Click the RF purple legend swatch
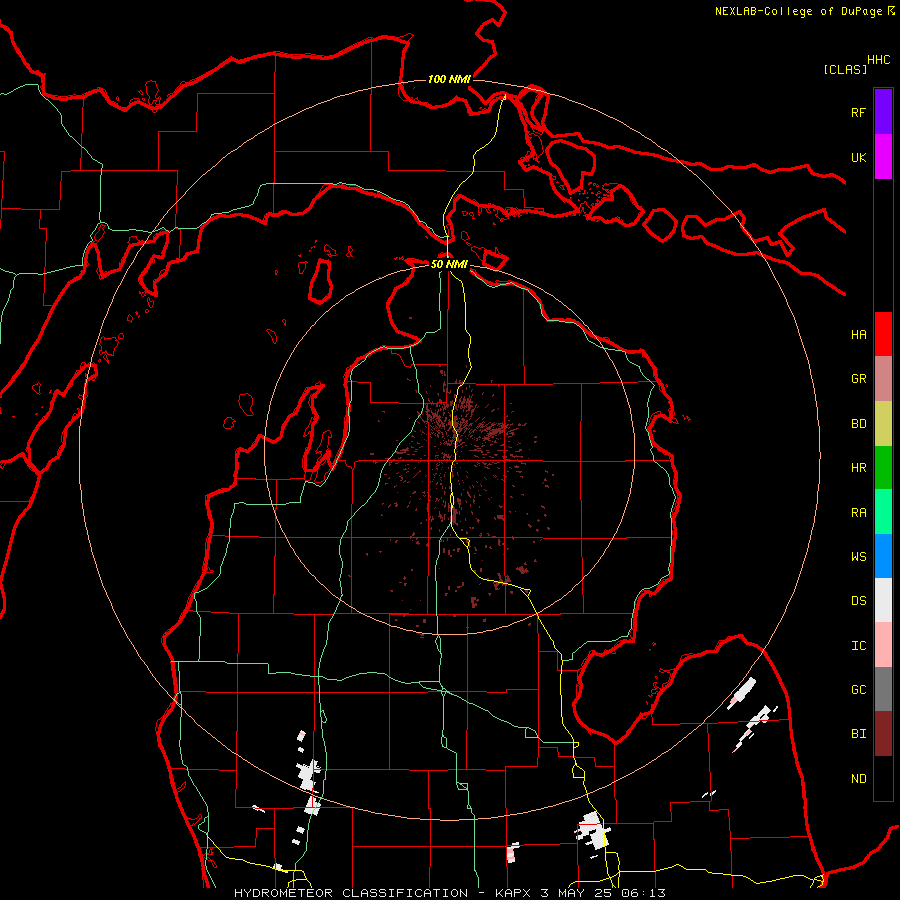This screenshot has height=900, width=900. (x=883, y=112)
